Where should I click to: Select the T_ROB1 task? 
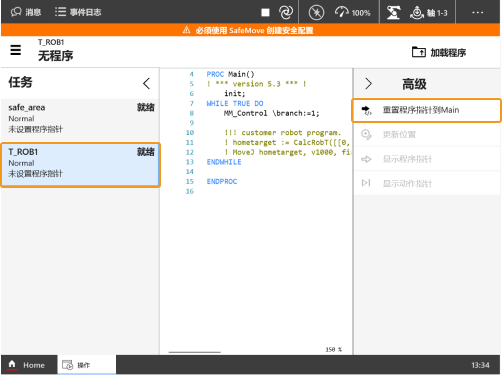[x=80, y=165]
